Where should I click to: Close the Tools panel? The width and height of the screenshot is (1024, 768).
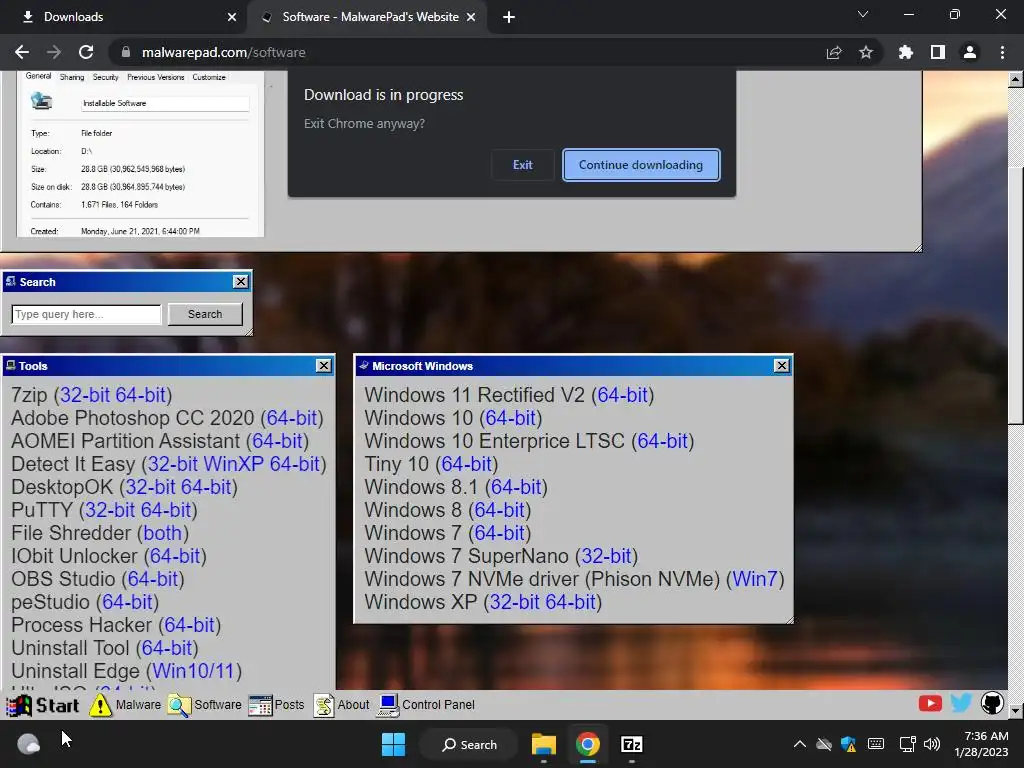click(323, 366)
